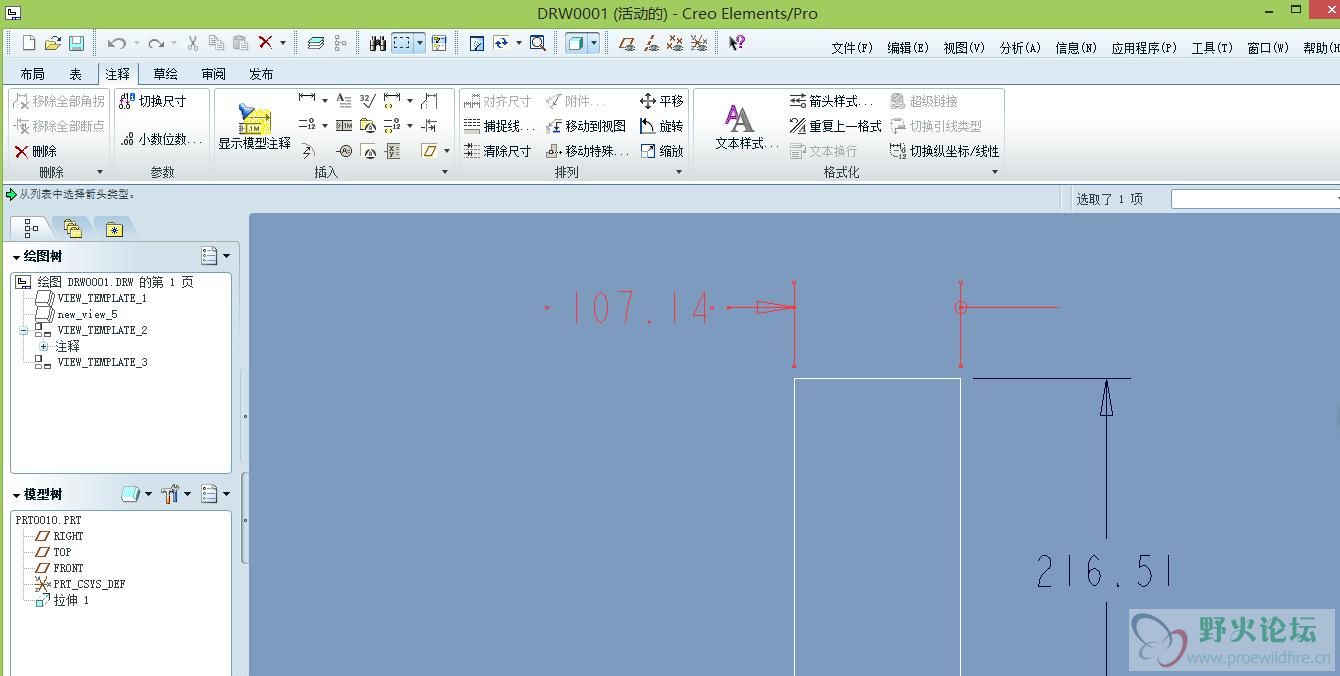This screenshot has height=676, width=1340.
Task: Click the 显示模型注释 button
Action: coord(254,125)
